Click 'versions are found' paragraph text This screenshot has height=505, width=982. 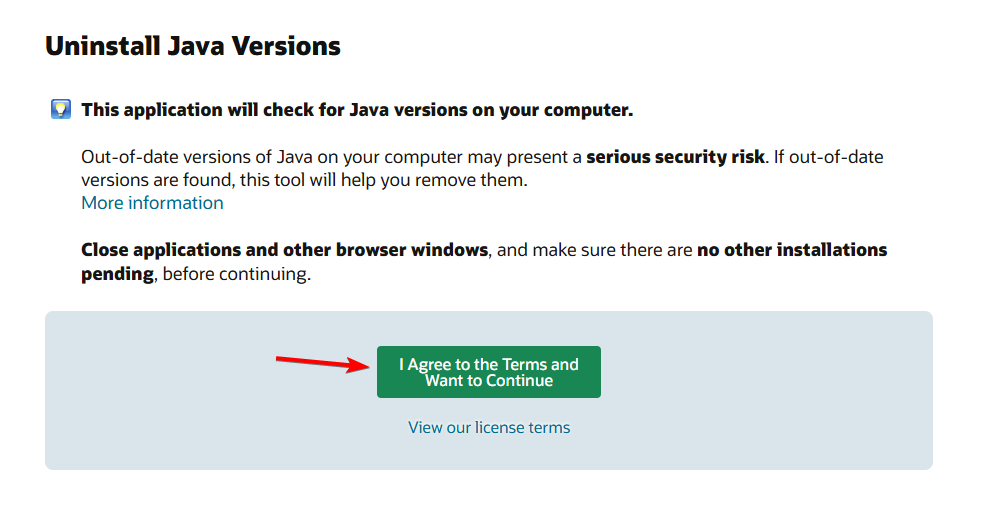158,180
